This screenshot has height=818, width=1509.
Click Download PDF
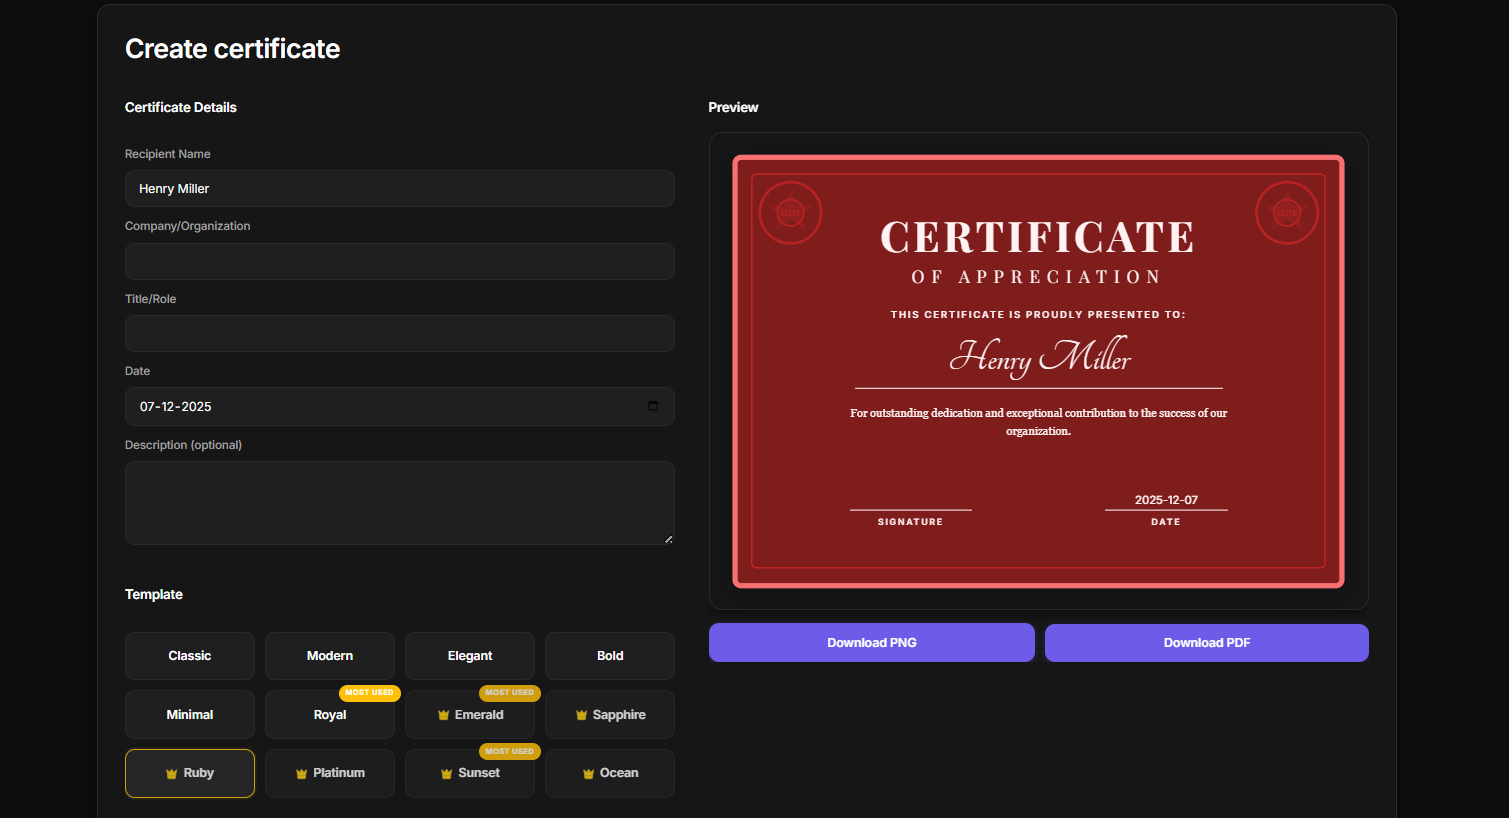[x=1206, y=642]
